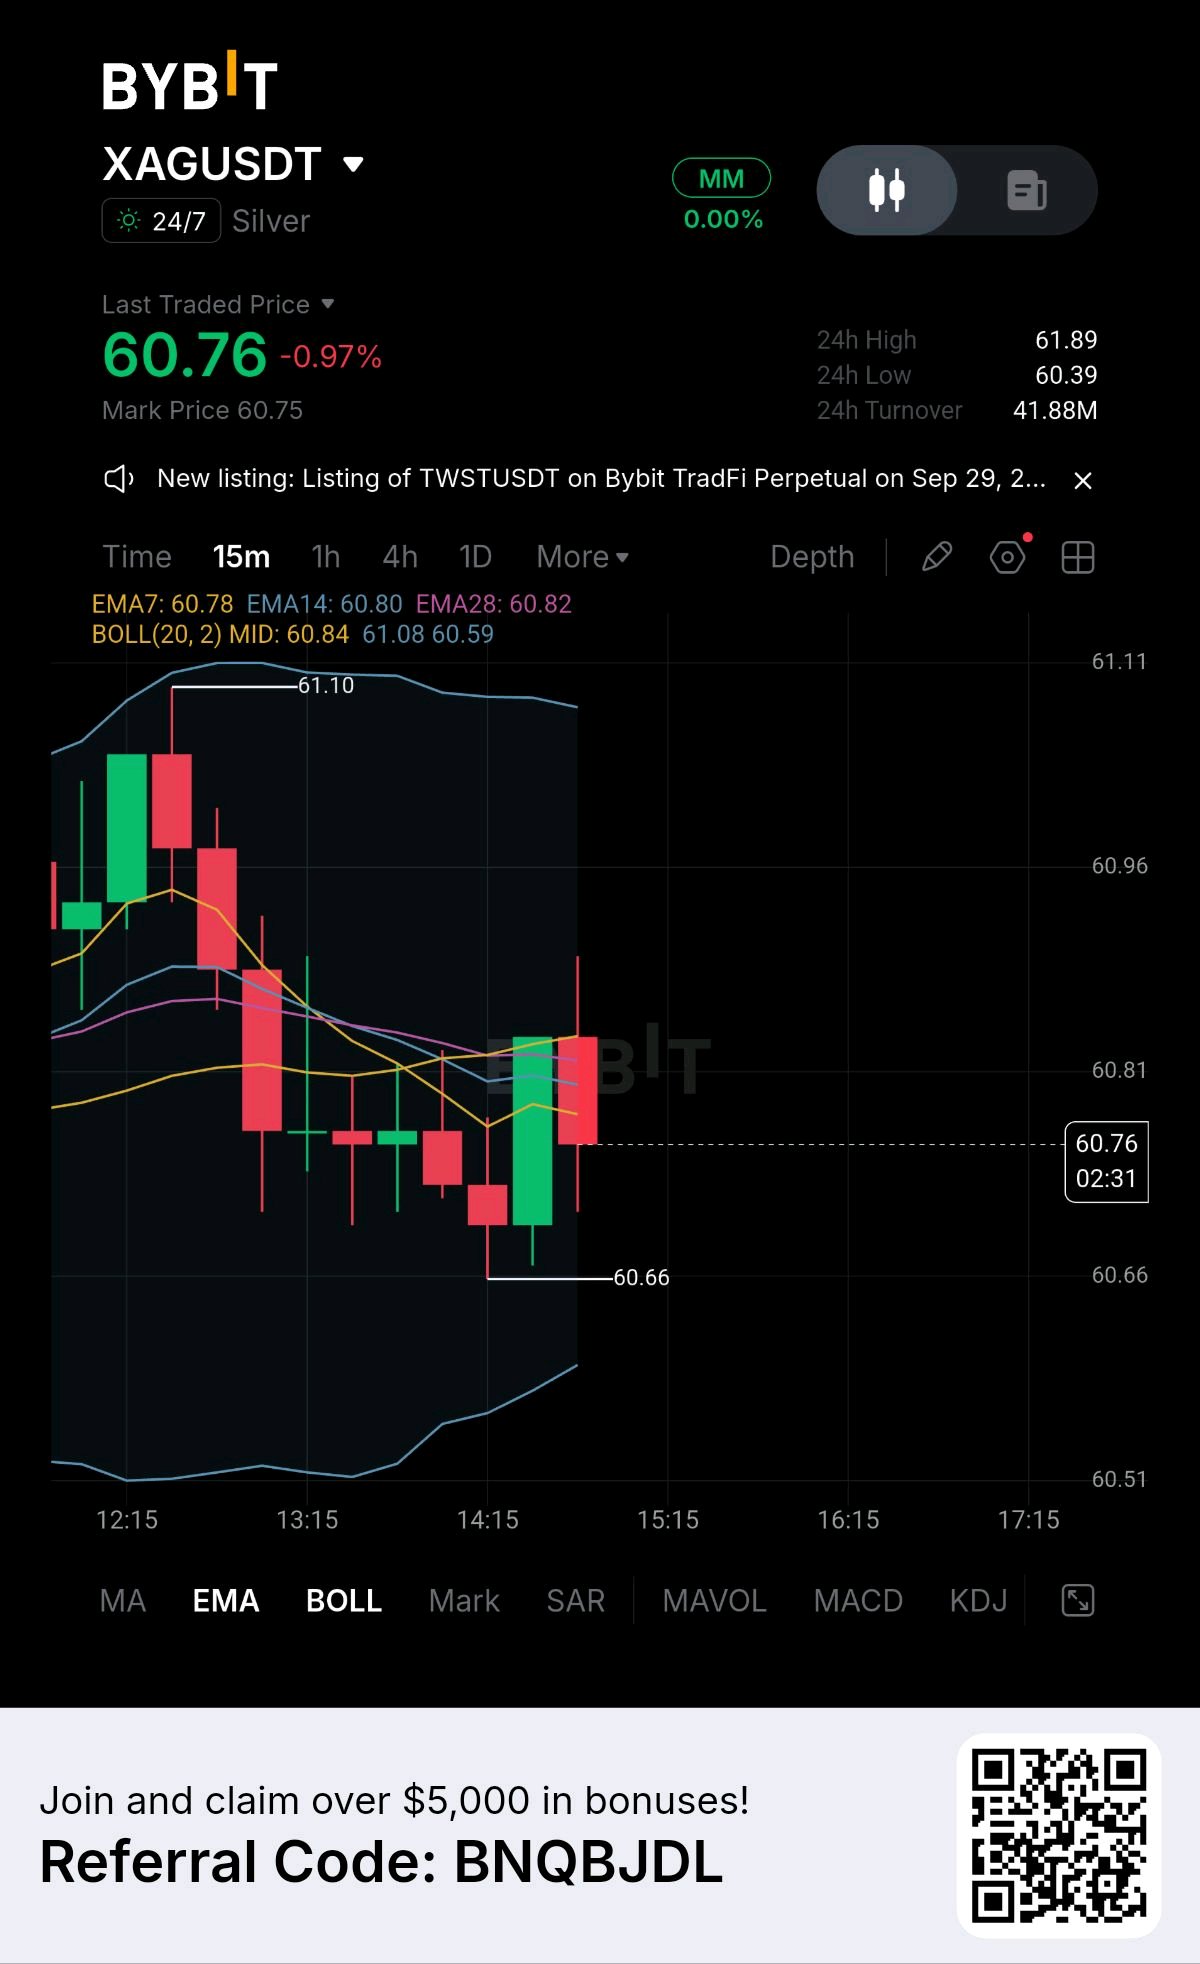Tap the 24/7 trading badge
The width and height of the screenshot is (1200, 1964).
pos(161,221)
